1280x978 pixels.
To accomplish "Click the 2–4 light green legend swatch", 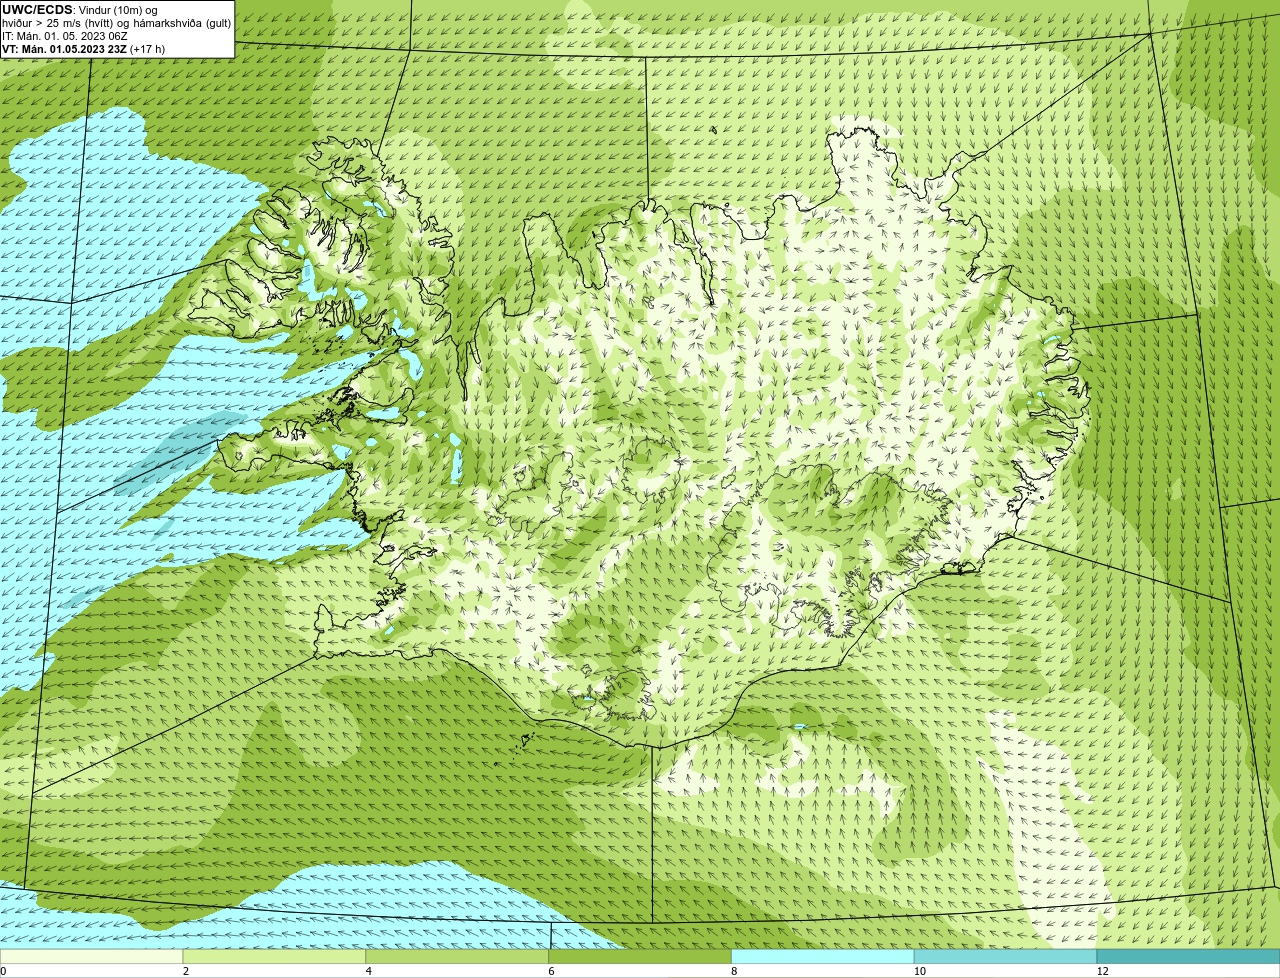I will [x=274, y=957].
